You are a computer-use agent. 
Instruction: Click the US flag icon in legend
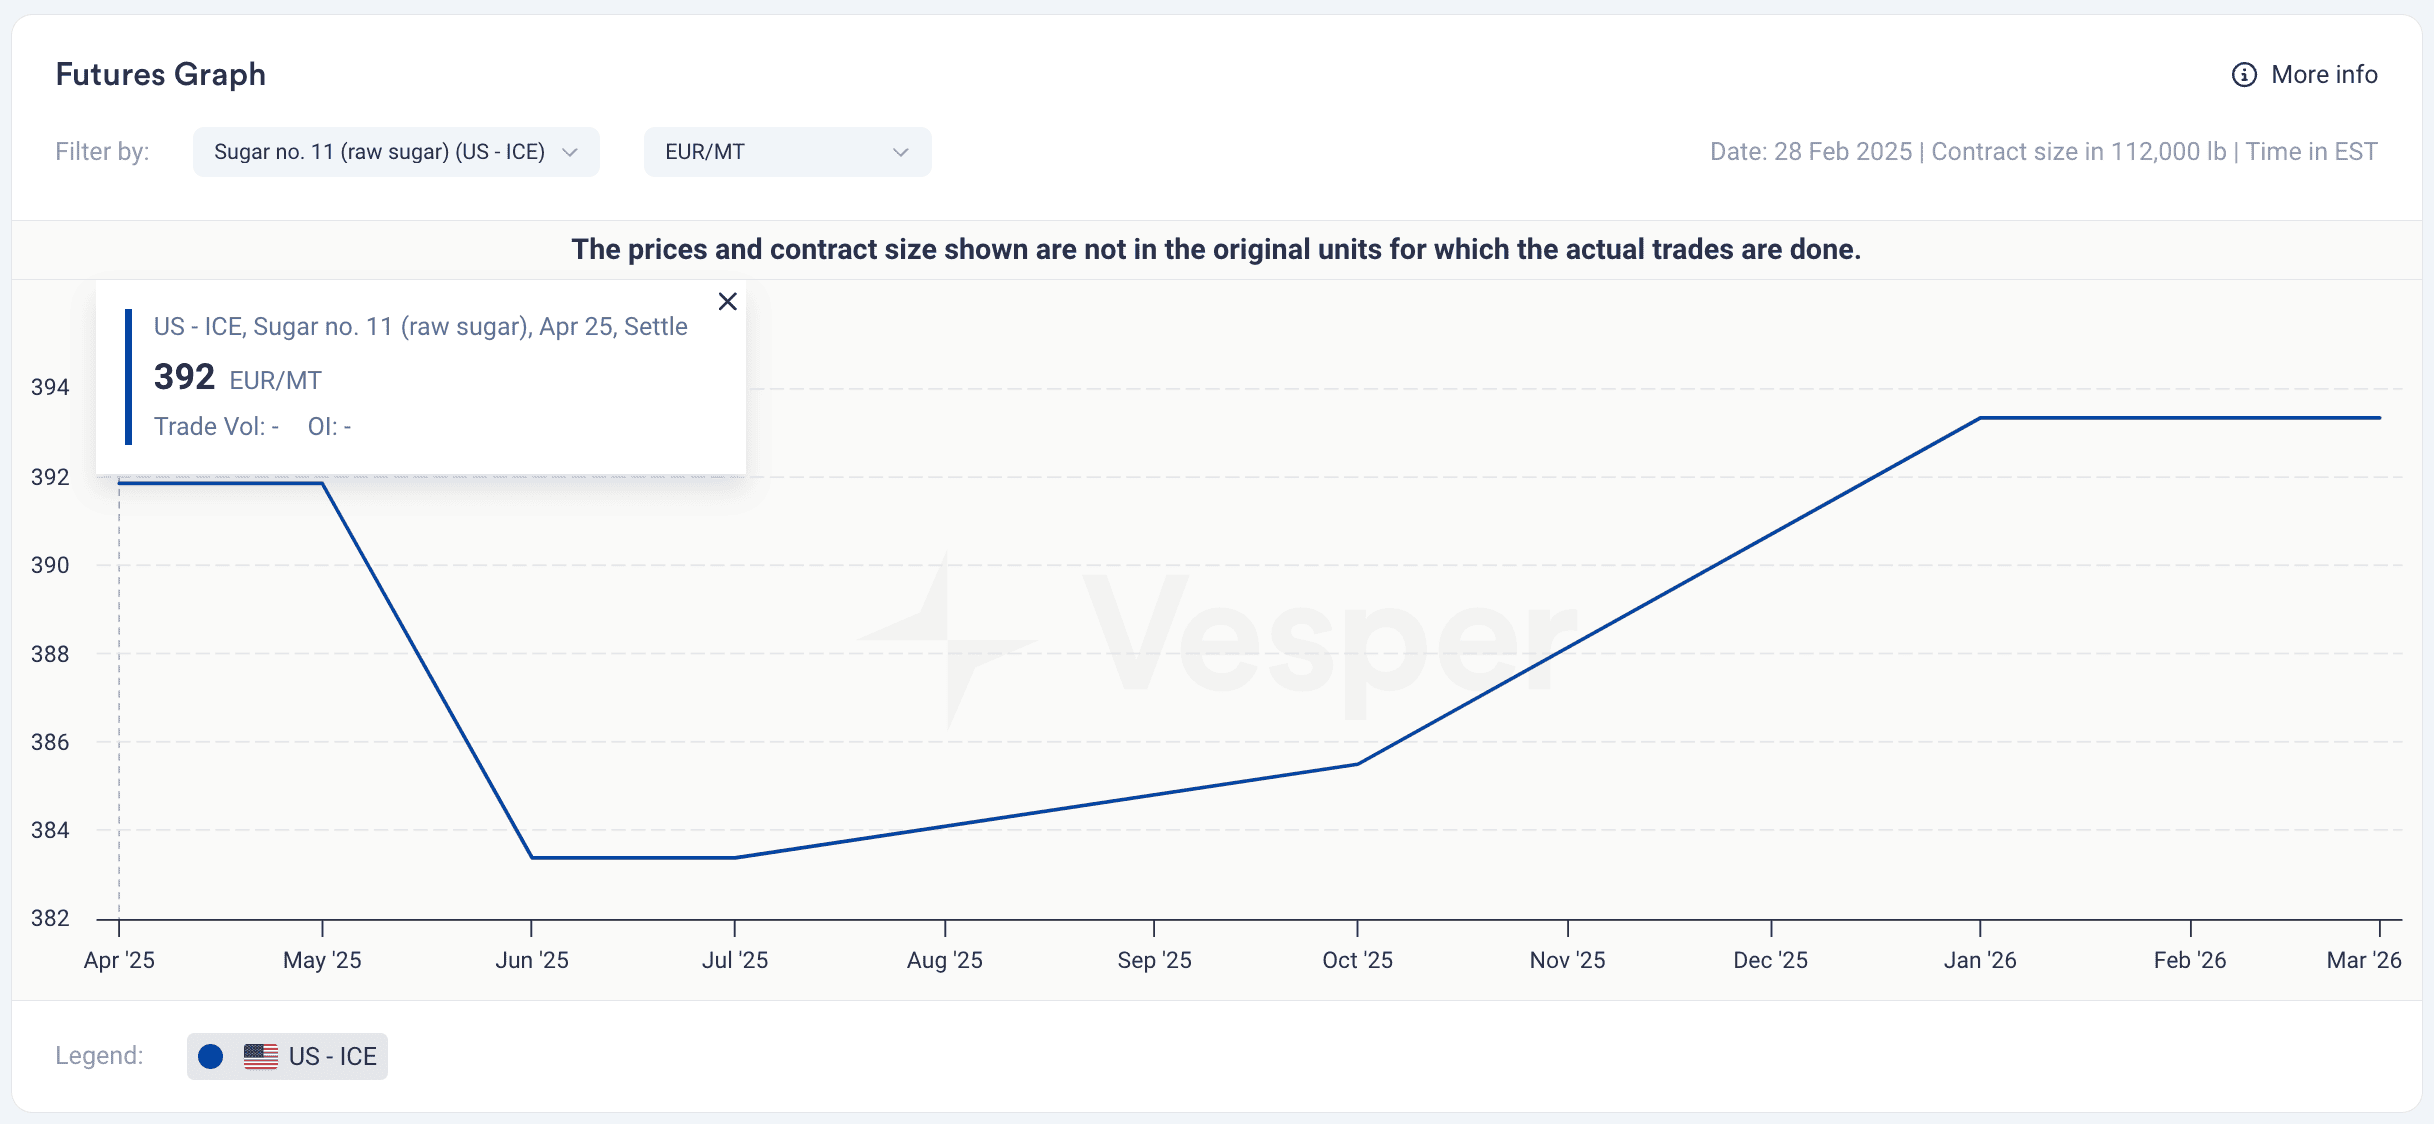pyautogui.click(x=261, y=1056)
